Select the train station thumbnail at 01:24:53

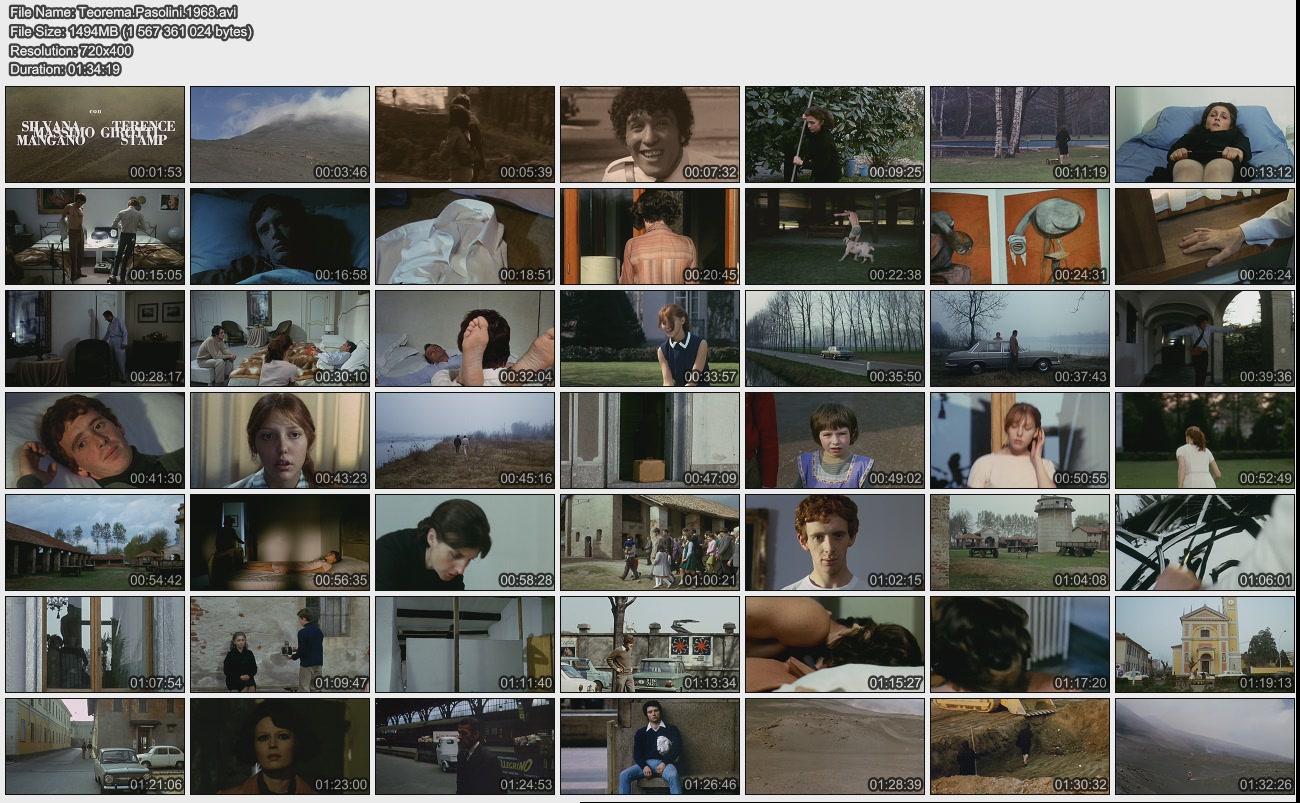(465, 747)
